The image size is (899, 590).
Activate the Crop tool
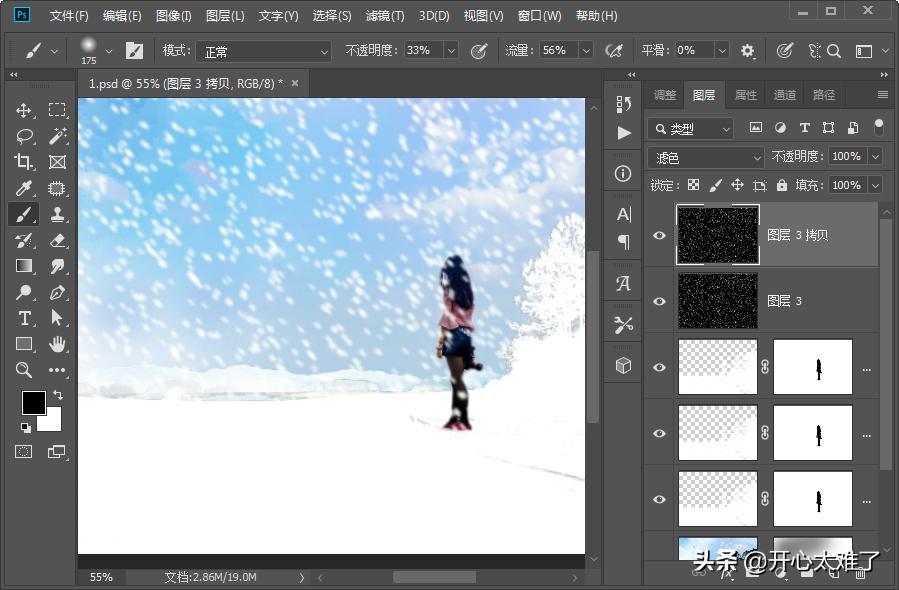tap(23, 162)
